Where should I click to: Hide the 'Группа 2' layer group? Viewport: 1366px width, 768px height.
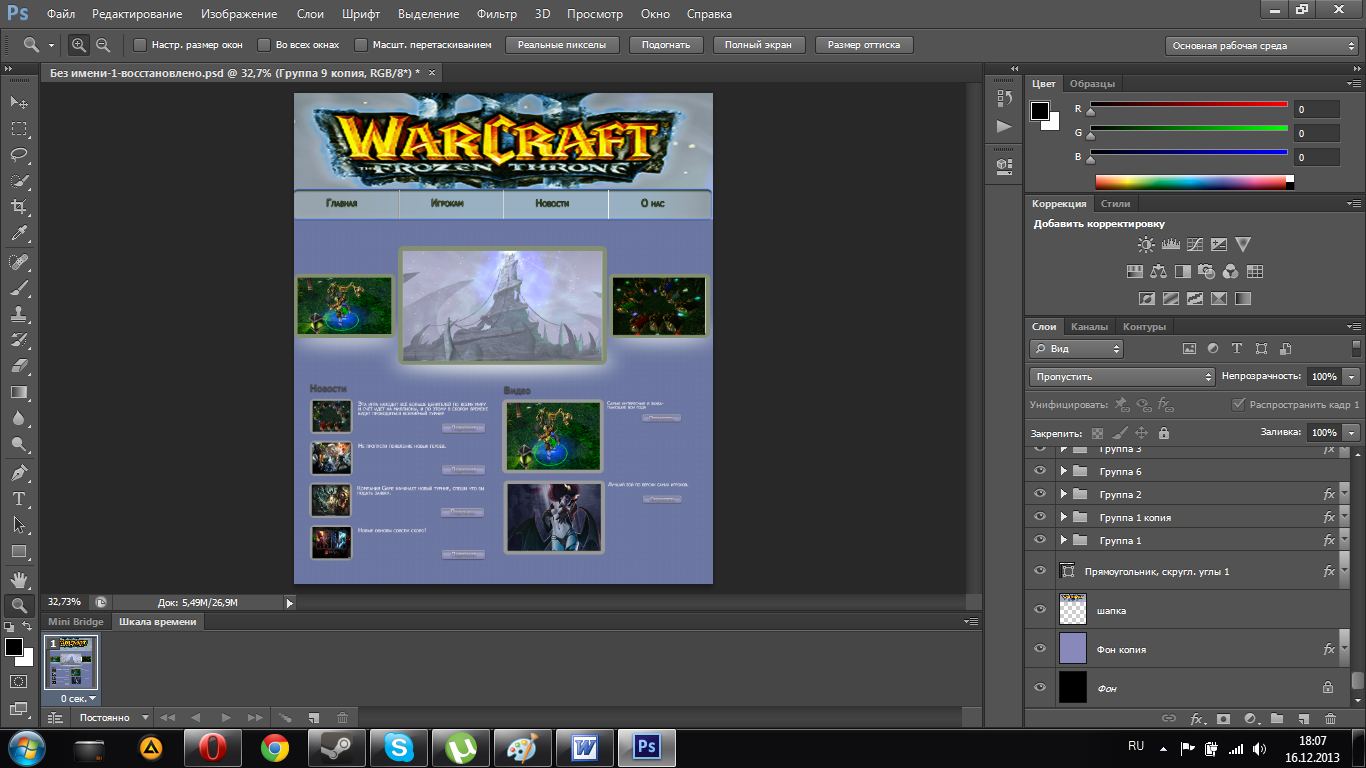pos(1040,494)
